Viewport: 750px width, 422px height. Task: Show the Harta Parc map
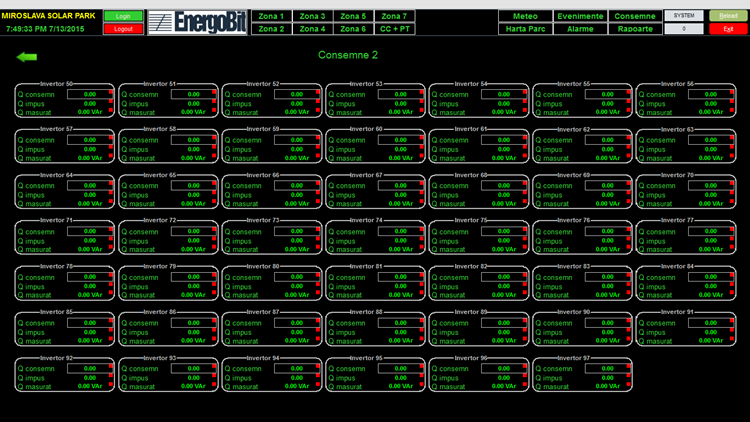(523, 29)
